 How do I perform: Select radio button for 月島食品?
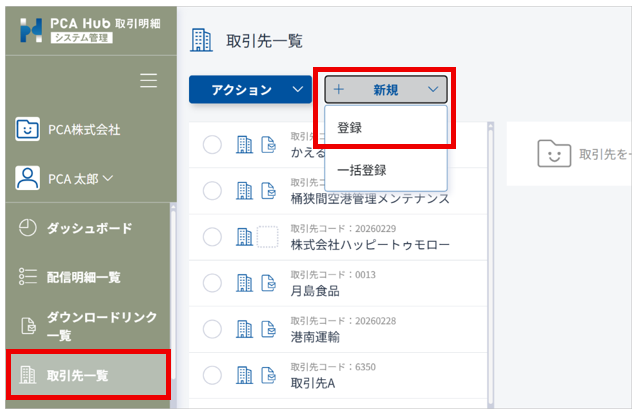[212, 283]
